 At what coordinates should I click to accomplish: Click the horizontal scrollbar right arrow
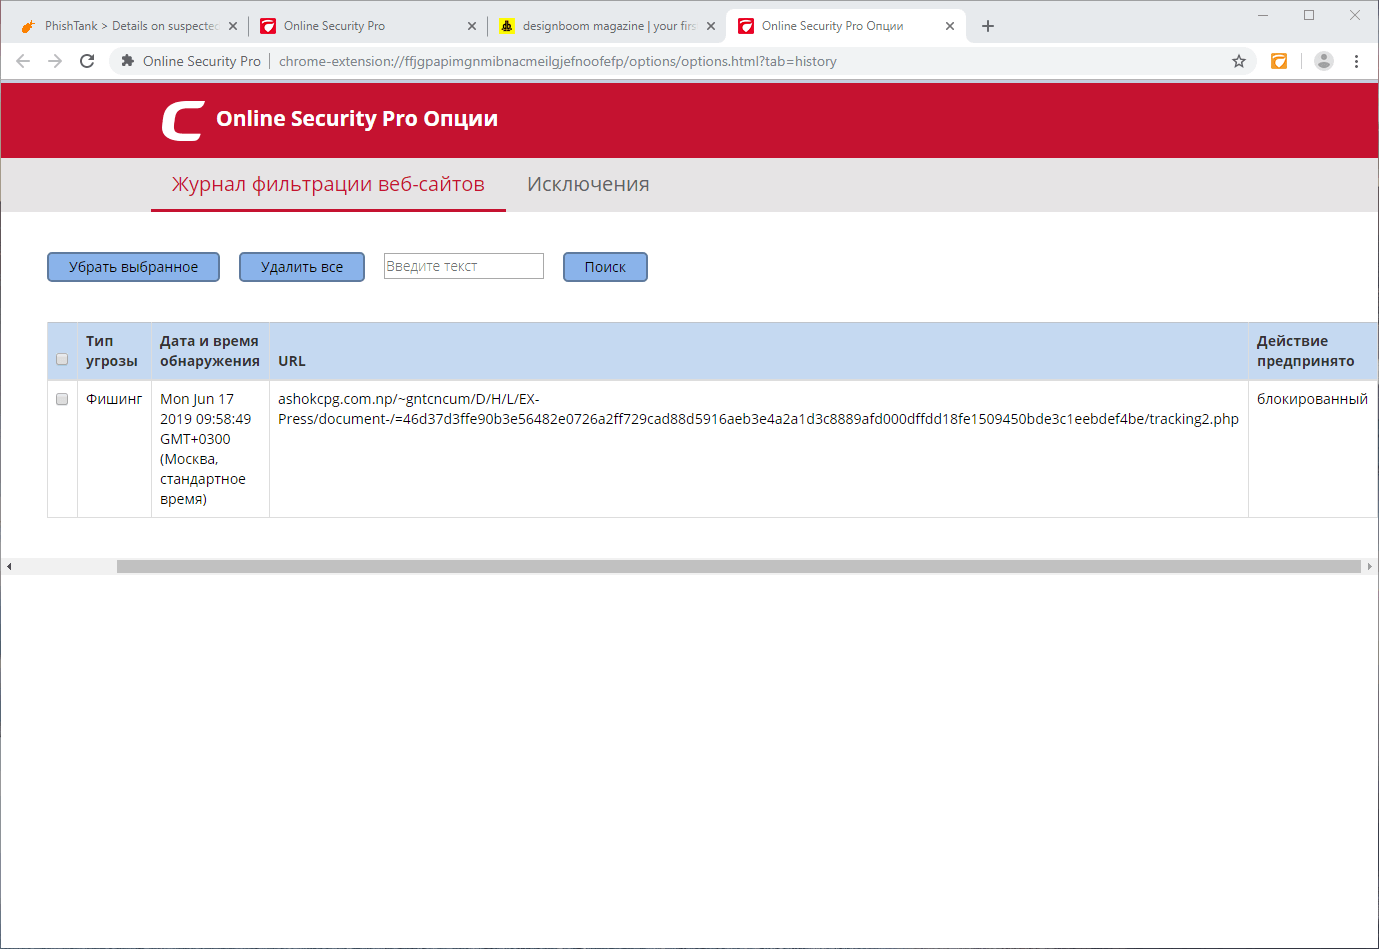[1370, 566]
